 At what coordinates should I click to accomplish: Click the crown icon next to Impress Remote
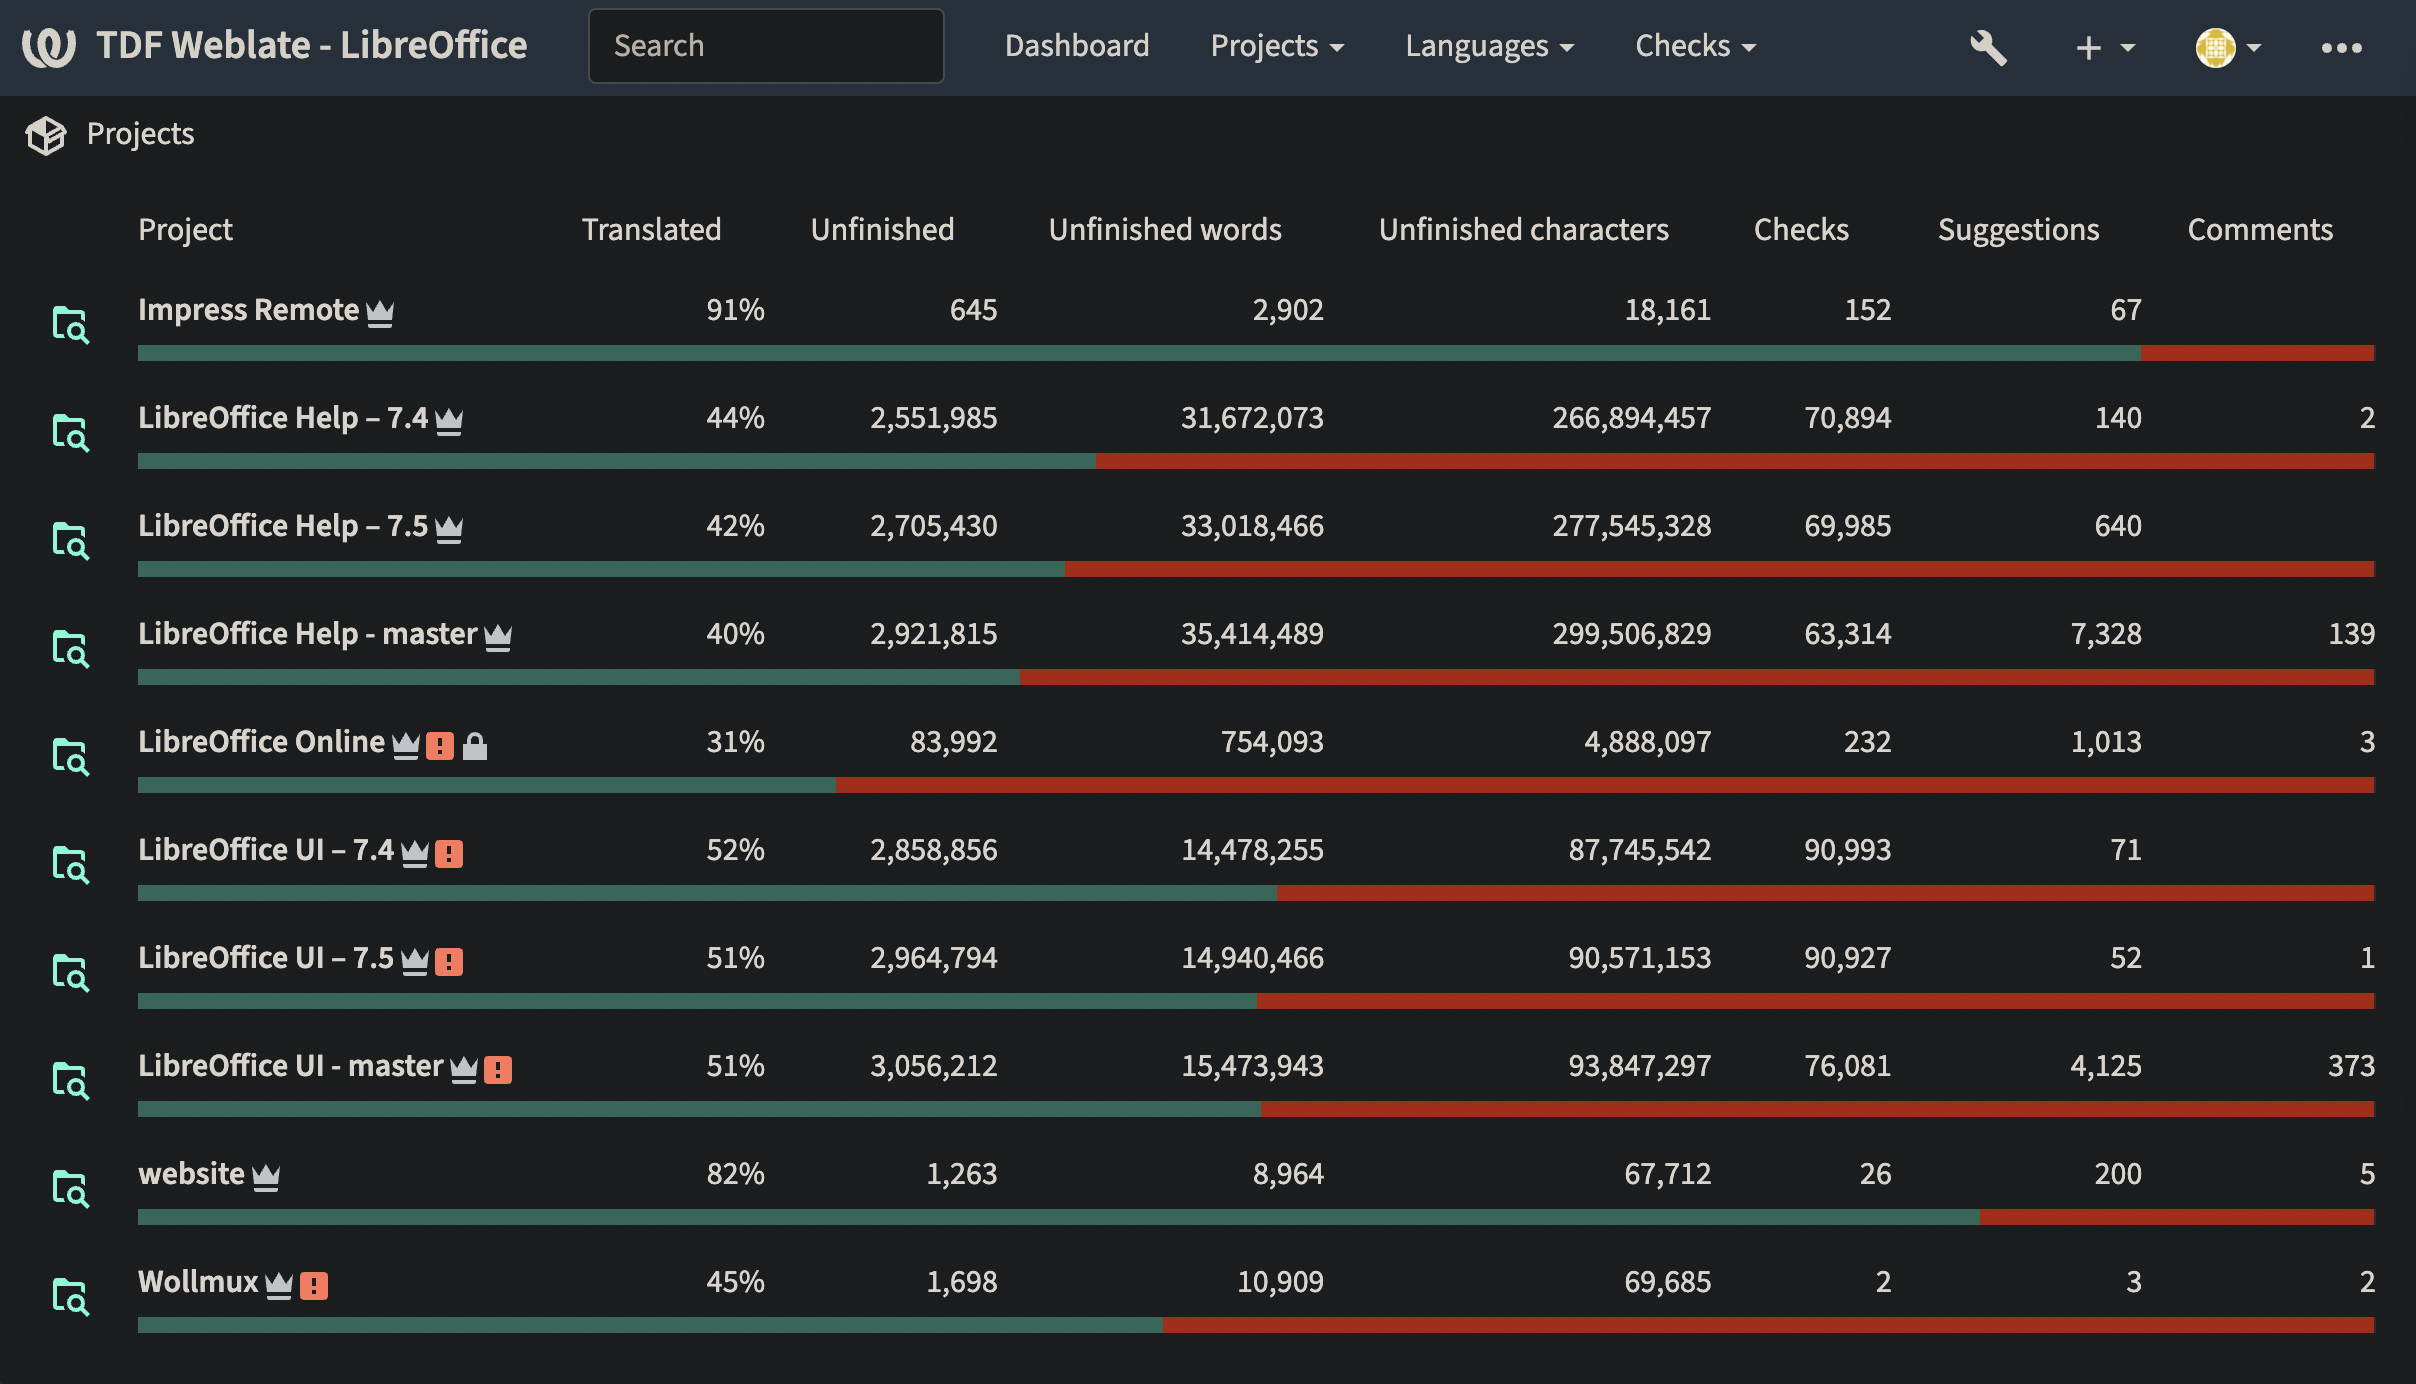tap(380, 313)
